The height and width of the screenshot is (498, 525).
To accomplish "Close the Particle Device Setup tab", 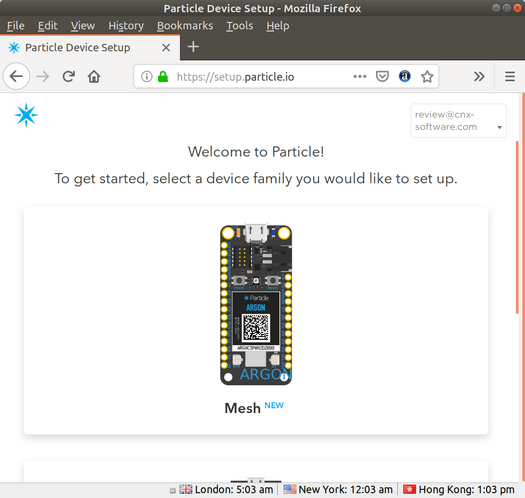I will (166, 48).
